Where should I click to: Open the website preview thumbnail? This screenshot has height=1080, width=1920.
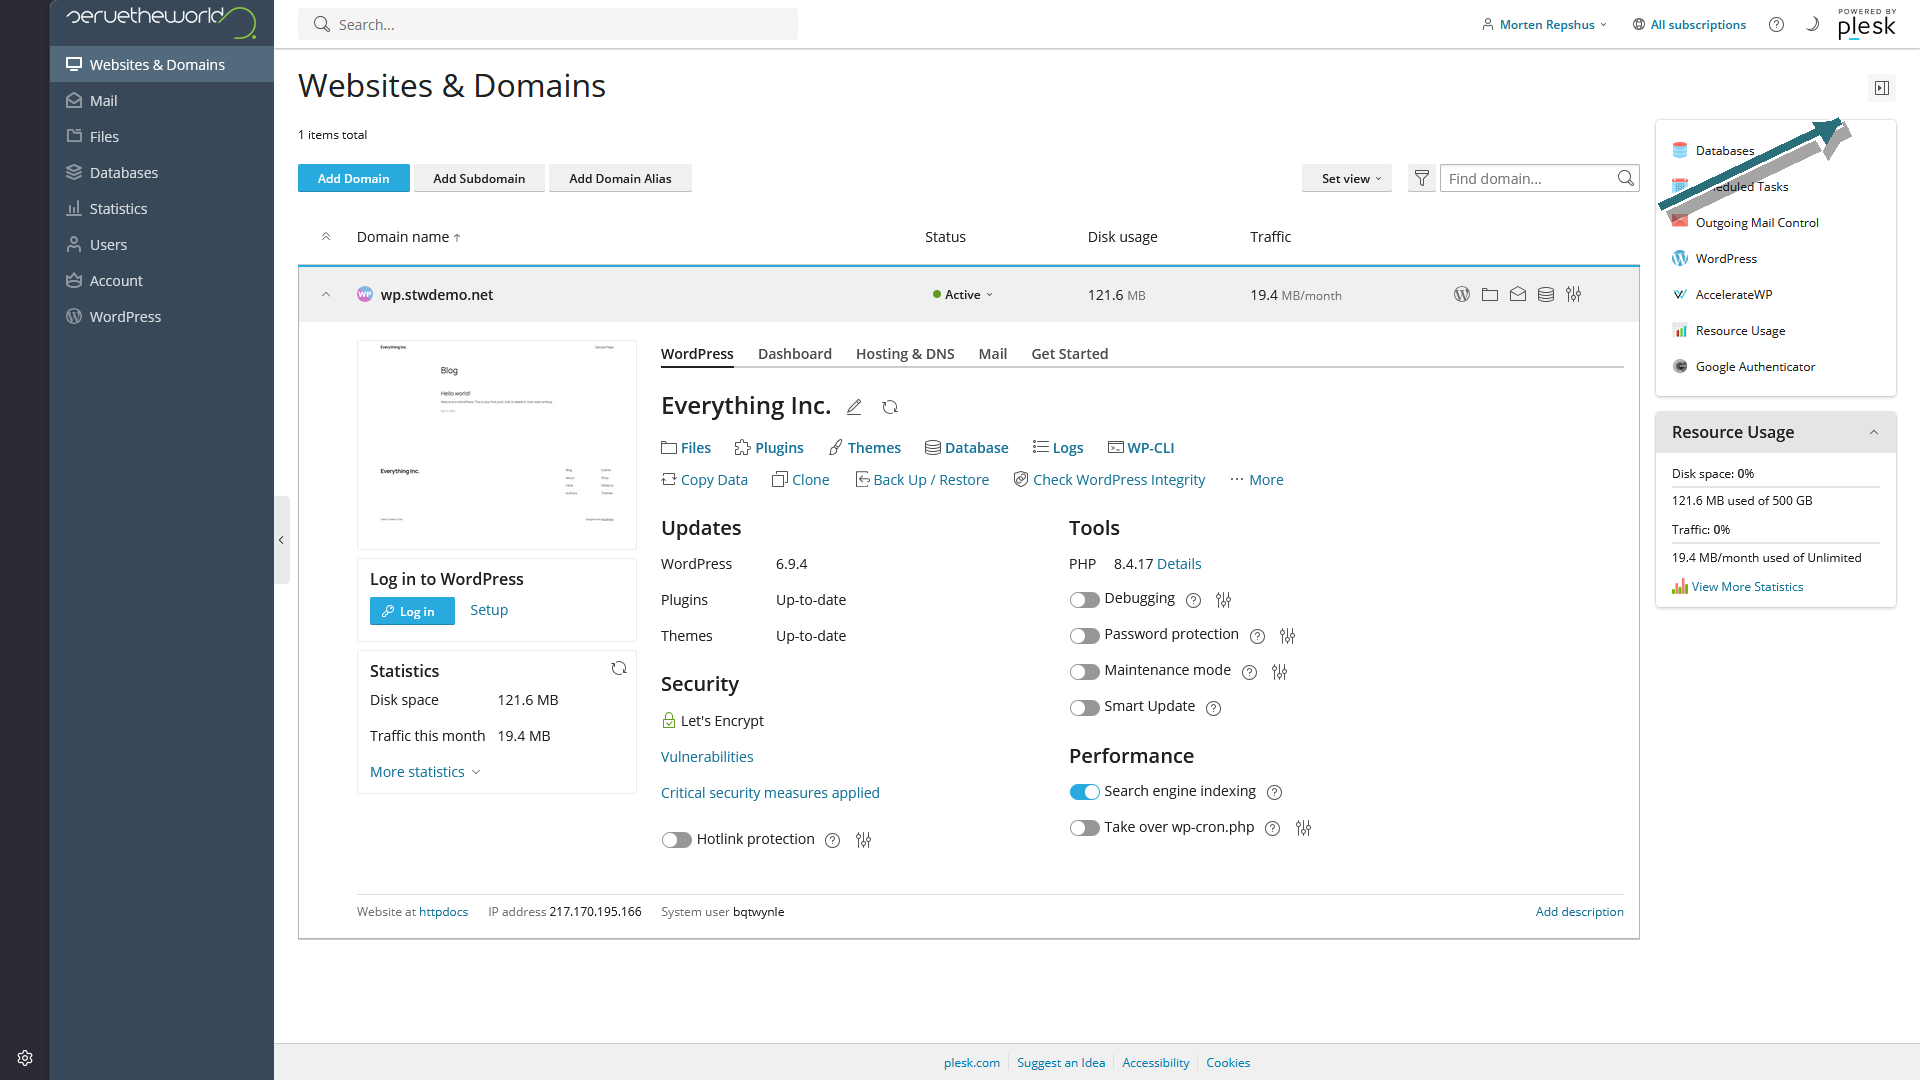(497, 445)
